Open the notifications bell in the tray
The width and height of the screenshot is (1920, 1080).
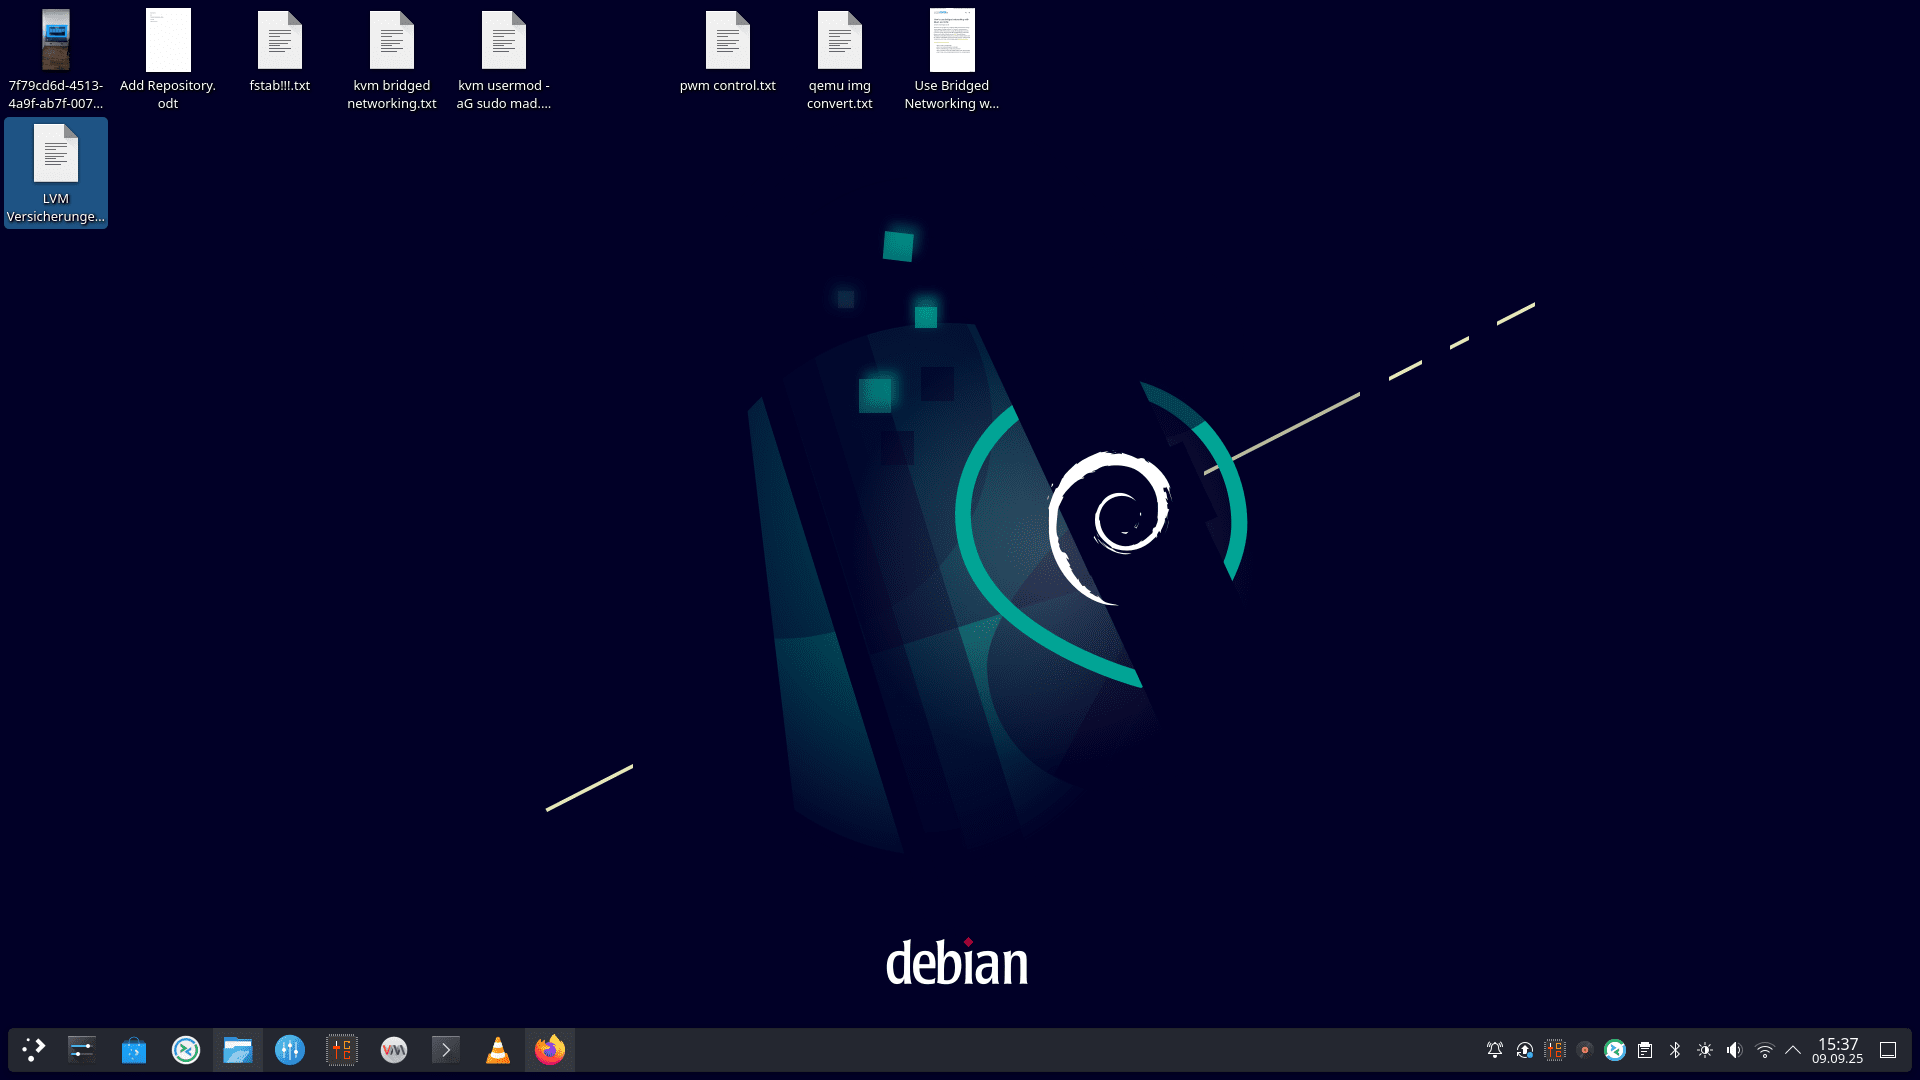pyautogui.click(x=1495, y=1050)
